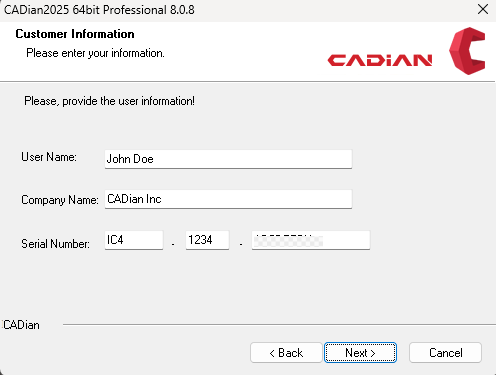Click the 'Serial Number:' label

tap(55, 244)
